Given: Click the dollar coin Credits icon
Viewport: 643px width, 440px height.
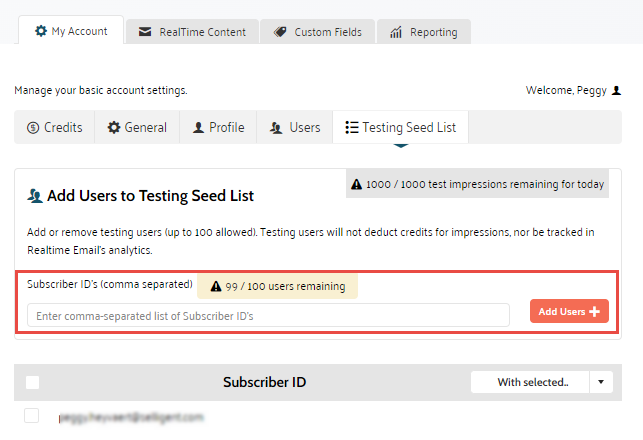Looking at the screenshot, I should [33, 128].
